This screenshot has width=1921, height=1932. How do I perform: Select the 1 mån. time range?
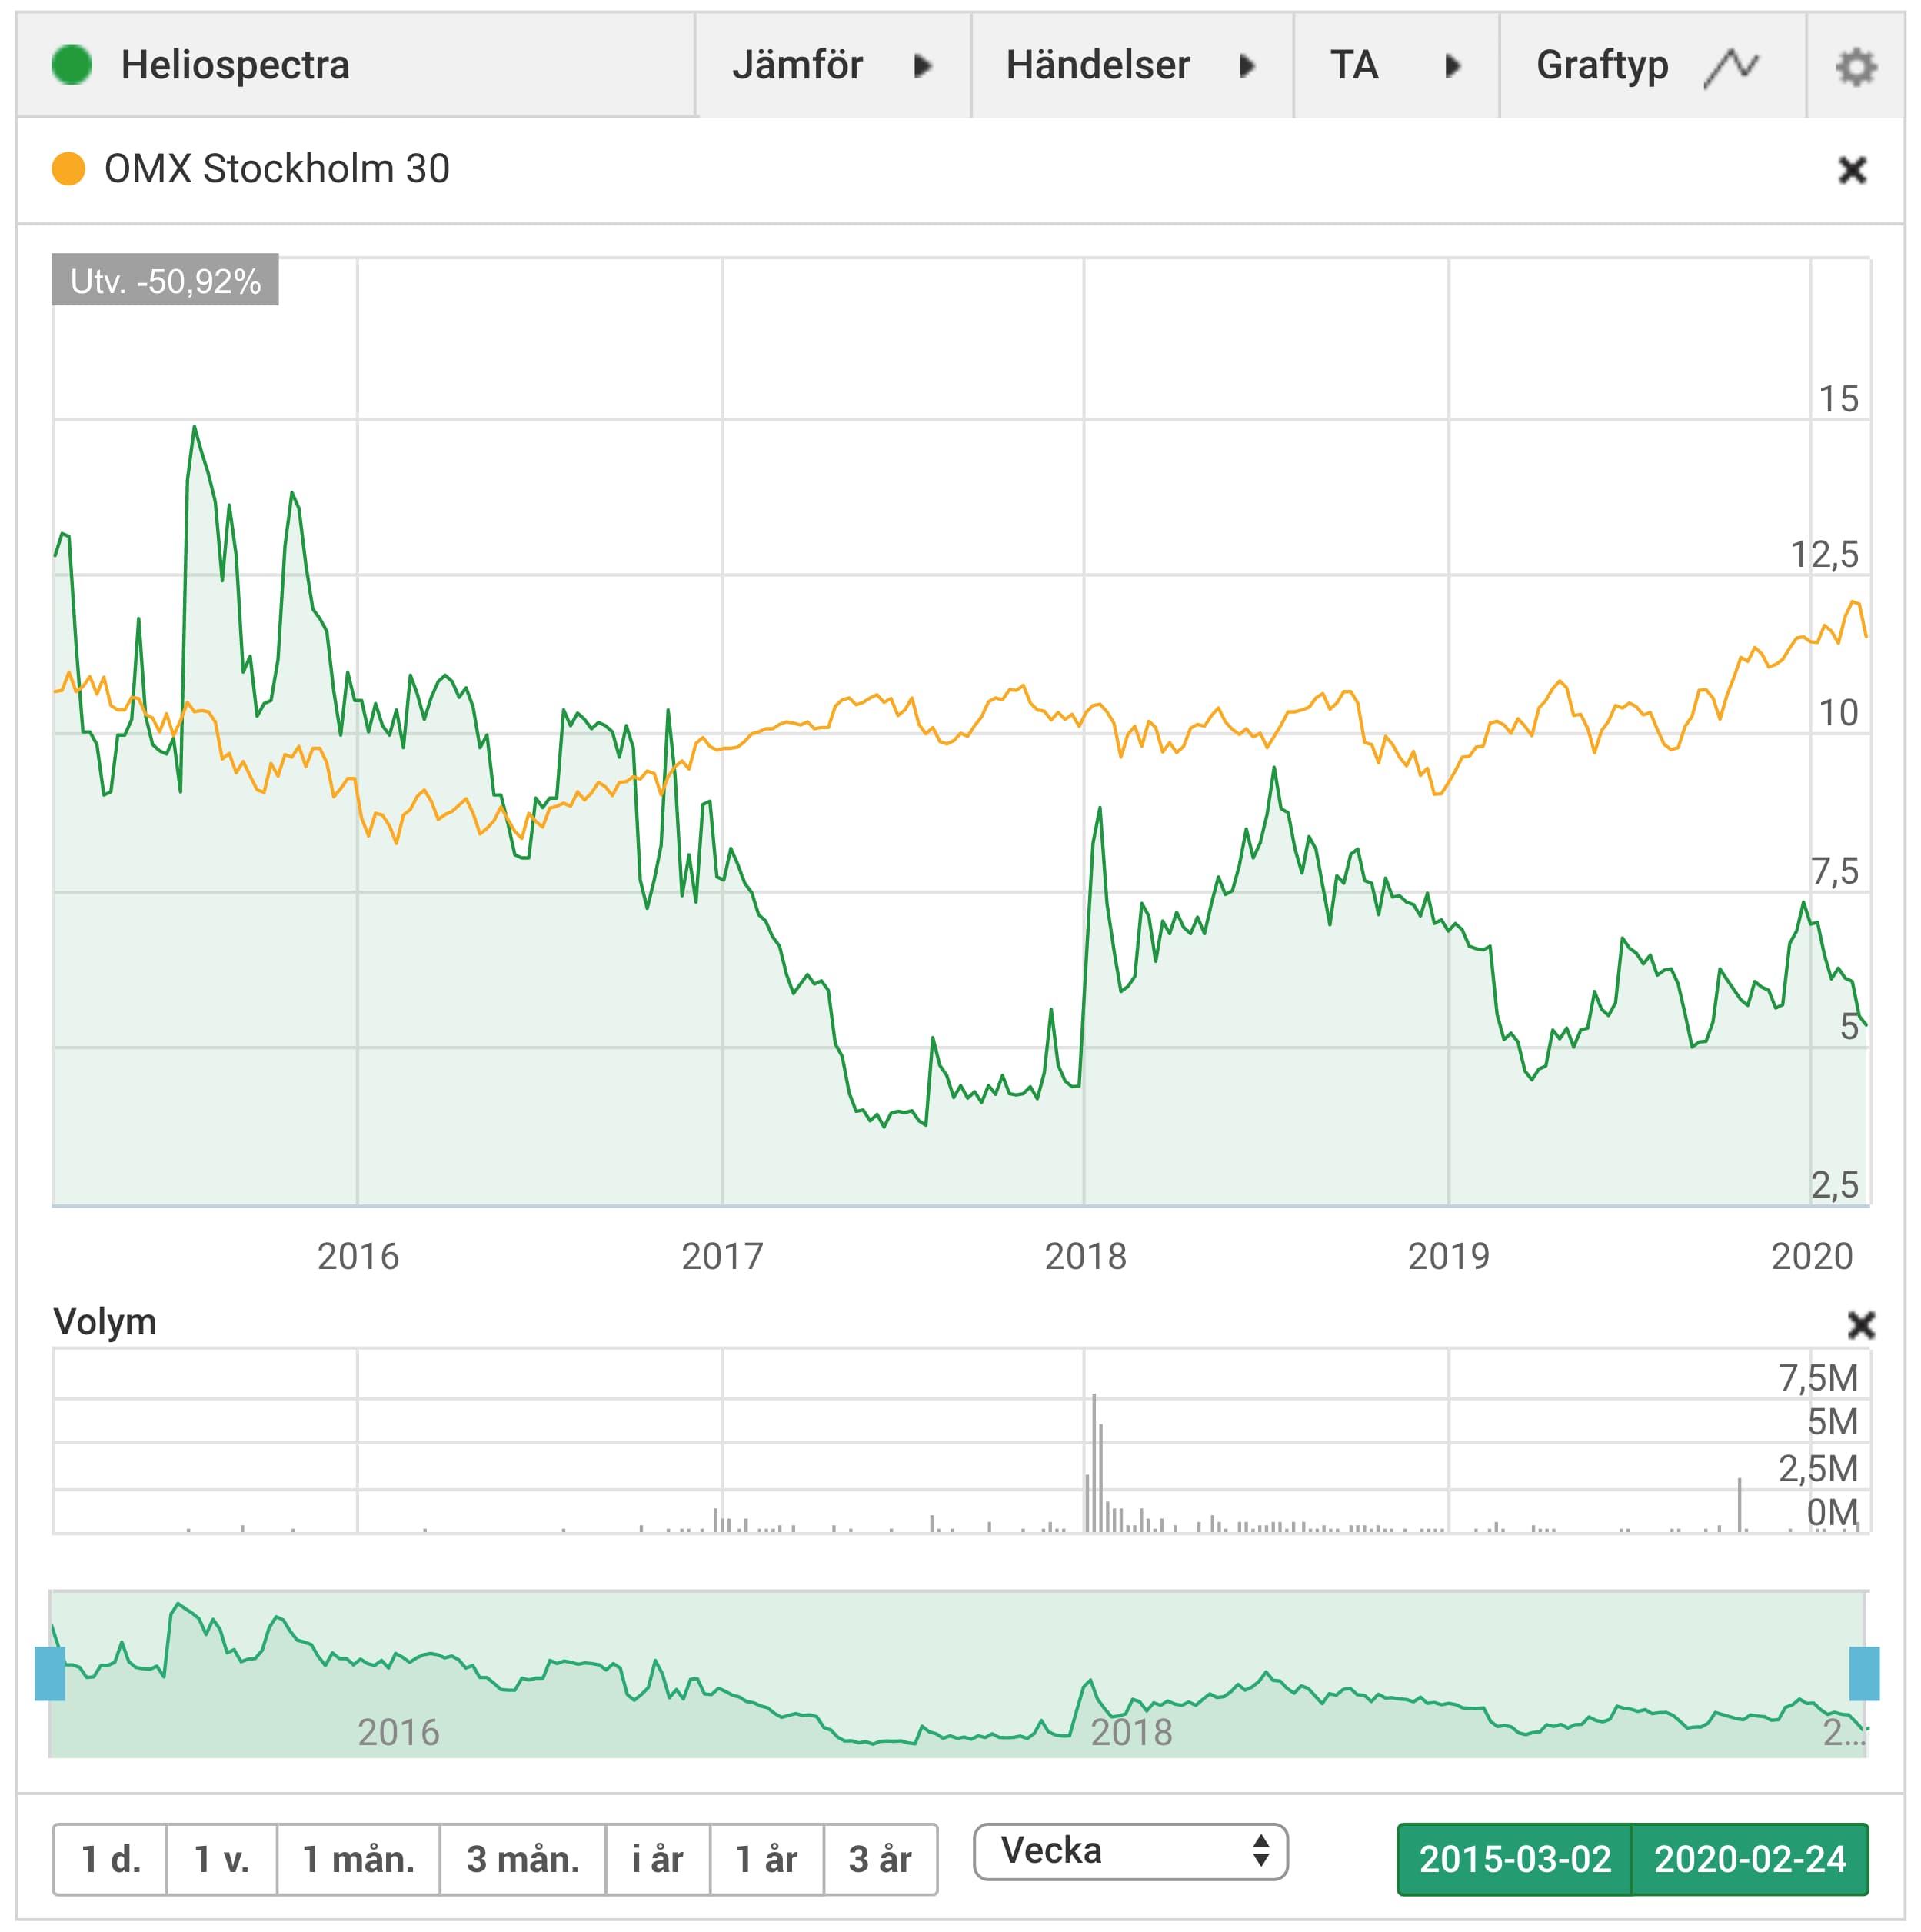[358, 1859]
